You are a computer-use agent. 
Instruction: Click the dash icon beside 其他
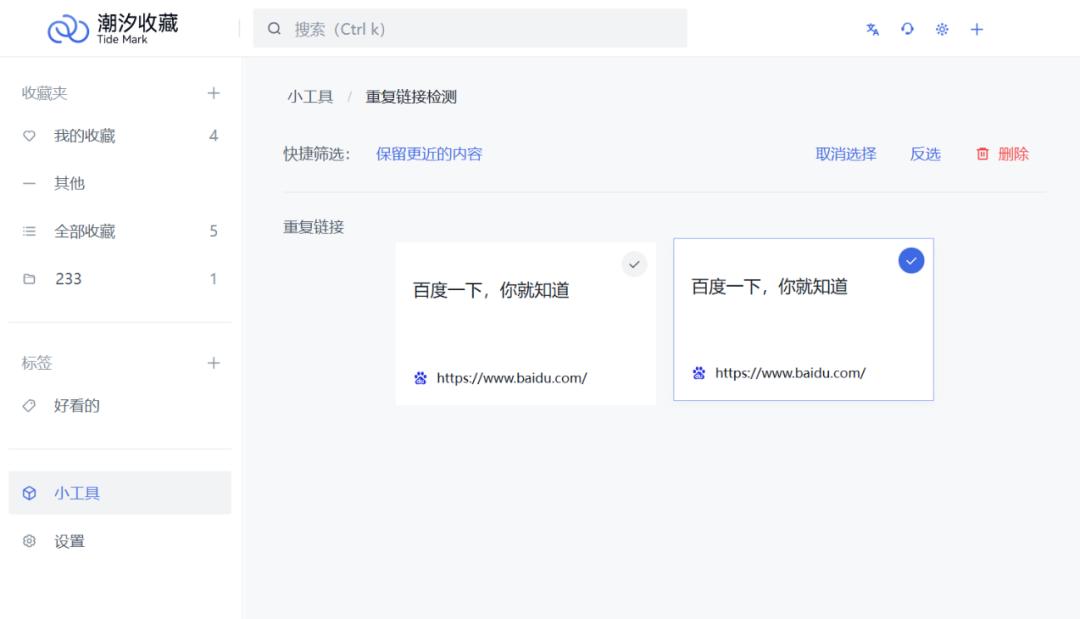click(29, 184)
